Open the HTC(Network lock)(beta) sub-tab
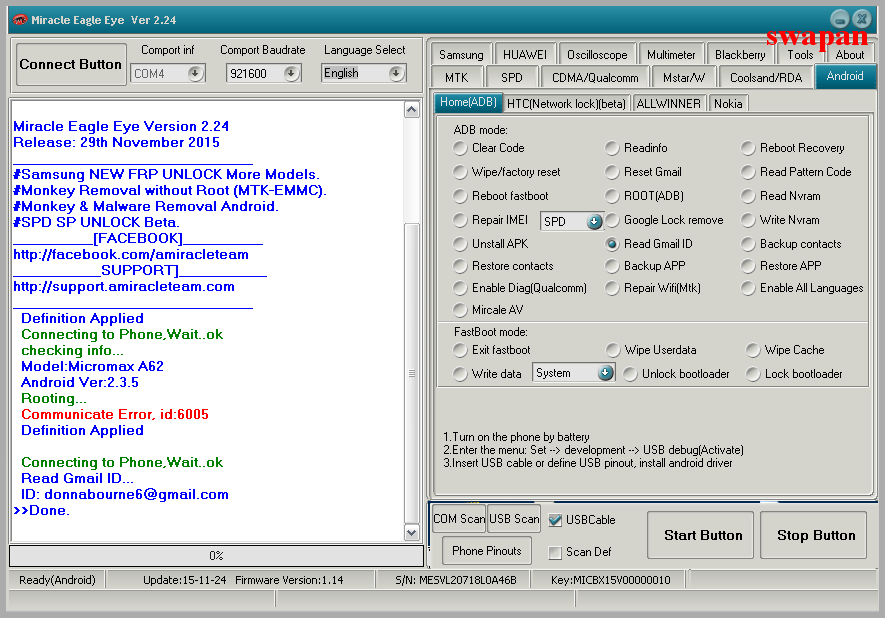 point(566,103)
